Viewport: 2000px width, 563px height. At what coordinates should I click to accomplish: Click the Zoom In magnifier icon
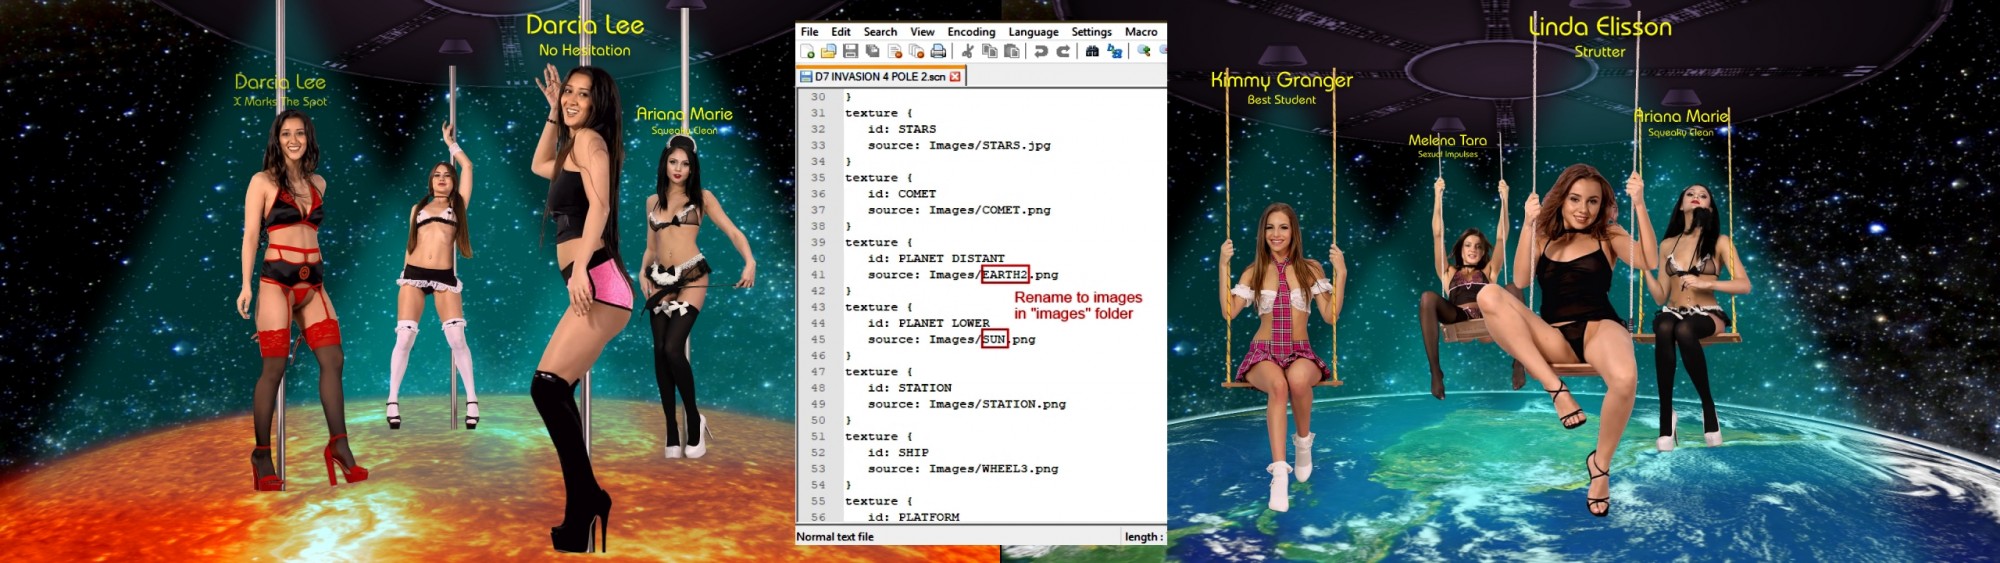point(1144,51)
